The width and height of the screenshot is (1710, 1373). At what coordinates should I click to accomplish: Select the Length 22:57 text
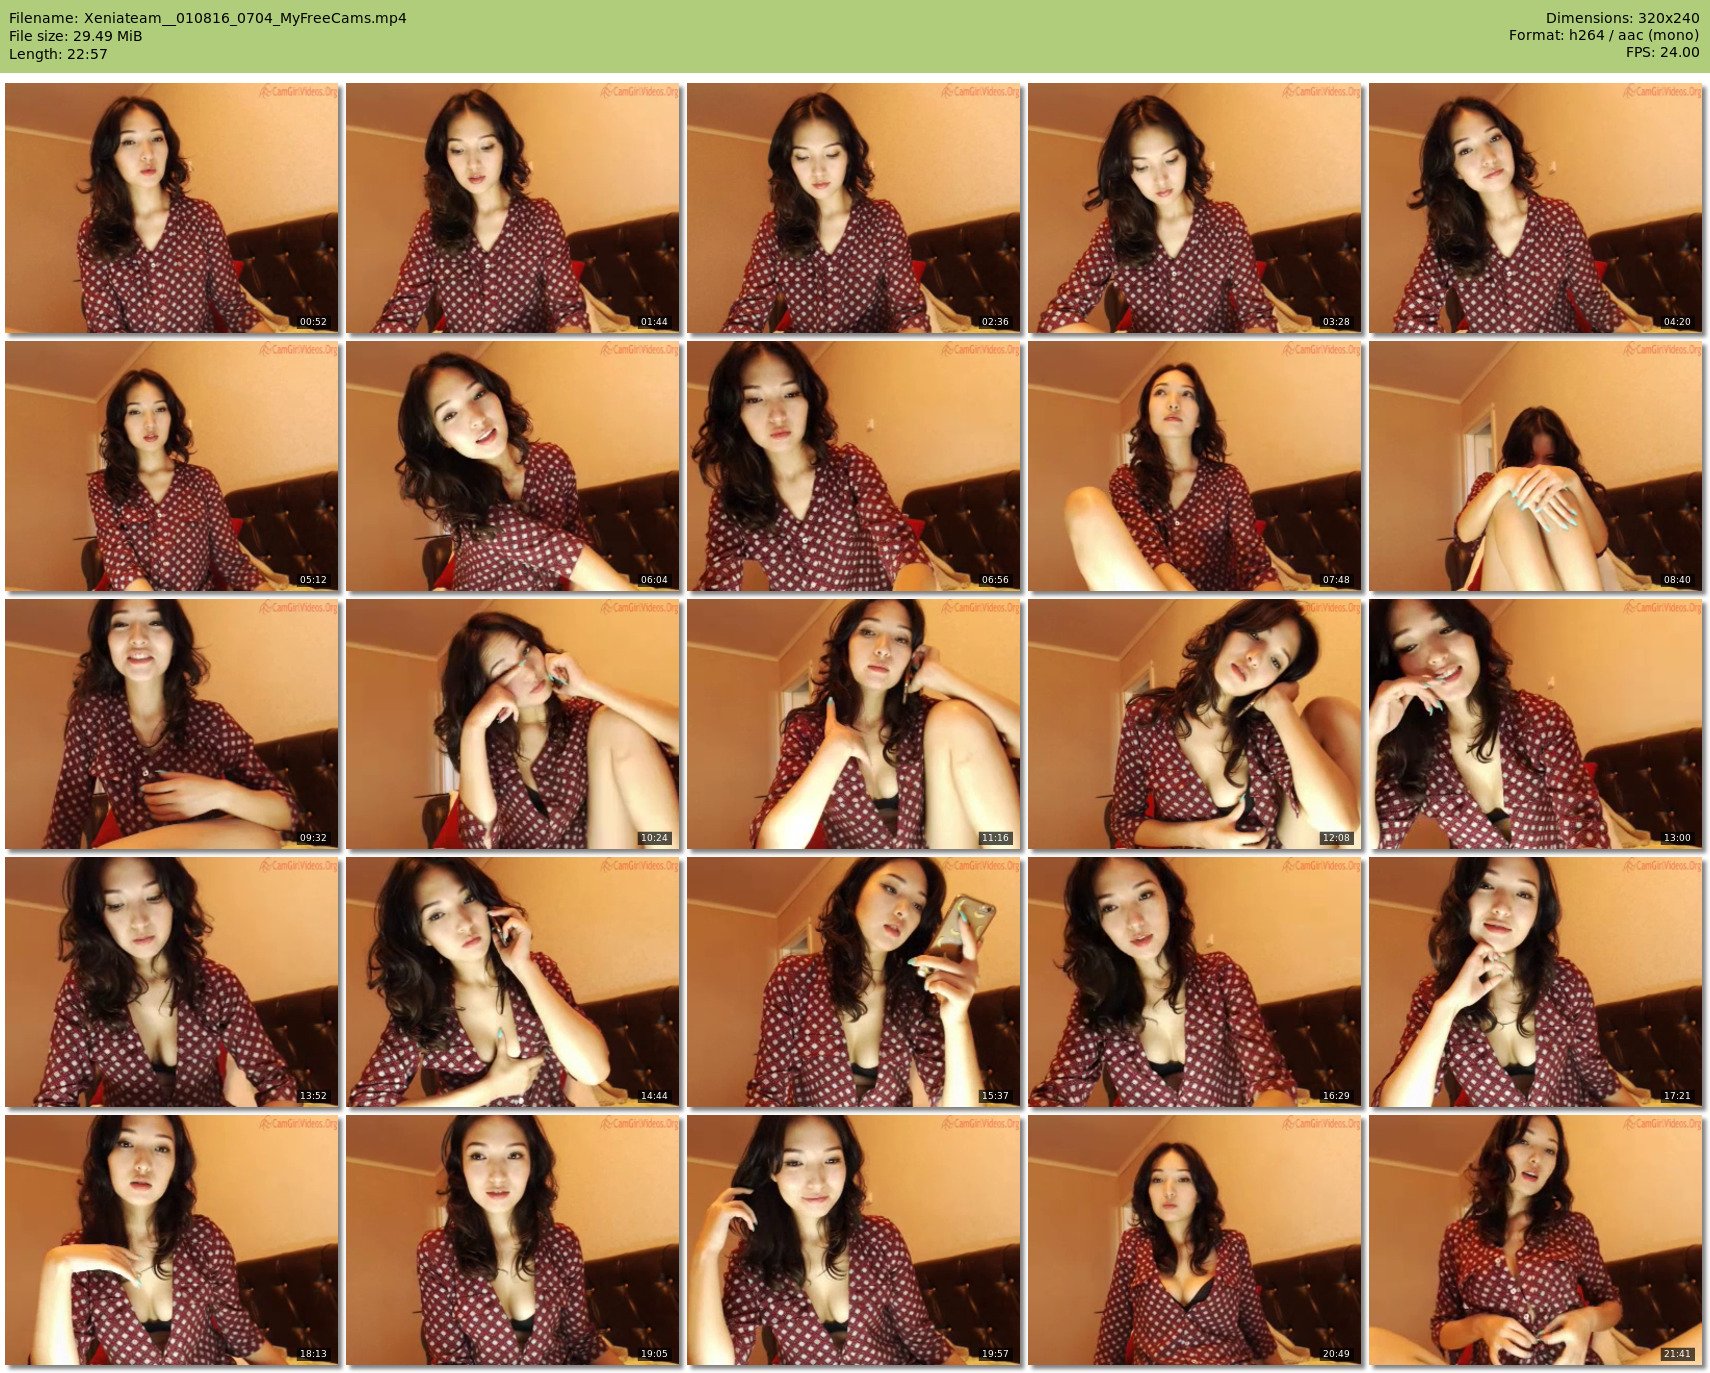tap(58, 54)
